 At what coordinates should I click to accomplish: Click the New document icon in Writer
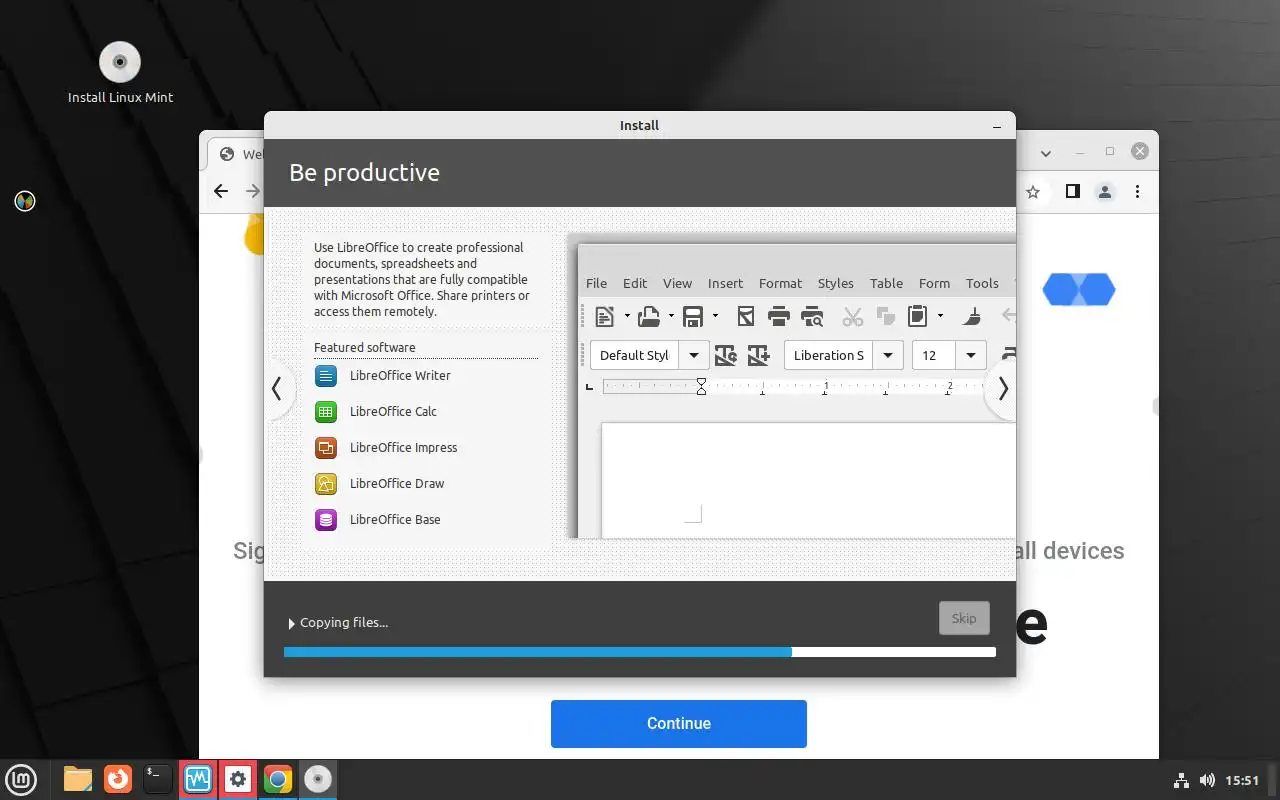pyautogui.click(x=605, y=317)
